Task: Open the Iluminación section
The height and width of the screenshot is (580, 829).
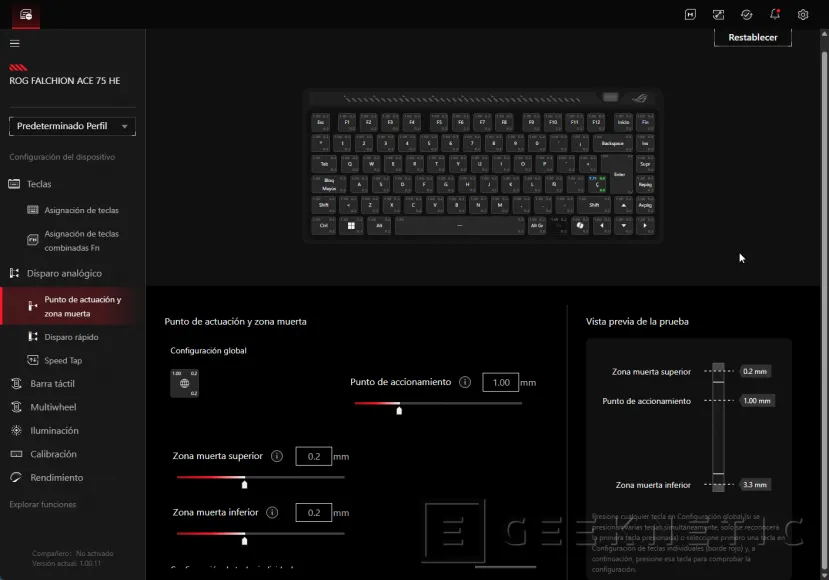Action: pos(54,431)
